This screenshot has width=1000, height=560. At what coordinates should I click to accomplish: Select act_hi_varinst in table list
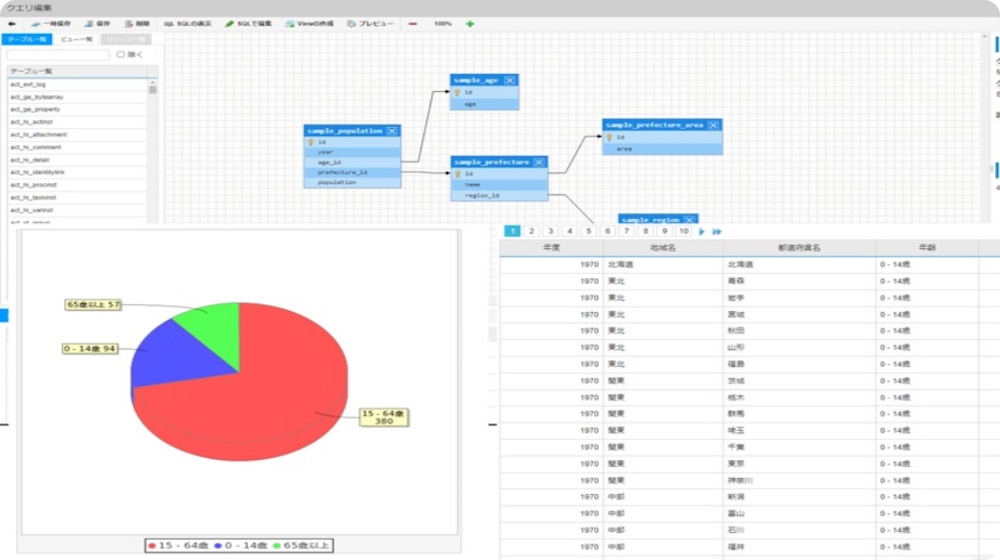(77, 210)
